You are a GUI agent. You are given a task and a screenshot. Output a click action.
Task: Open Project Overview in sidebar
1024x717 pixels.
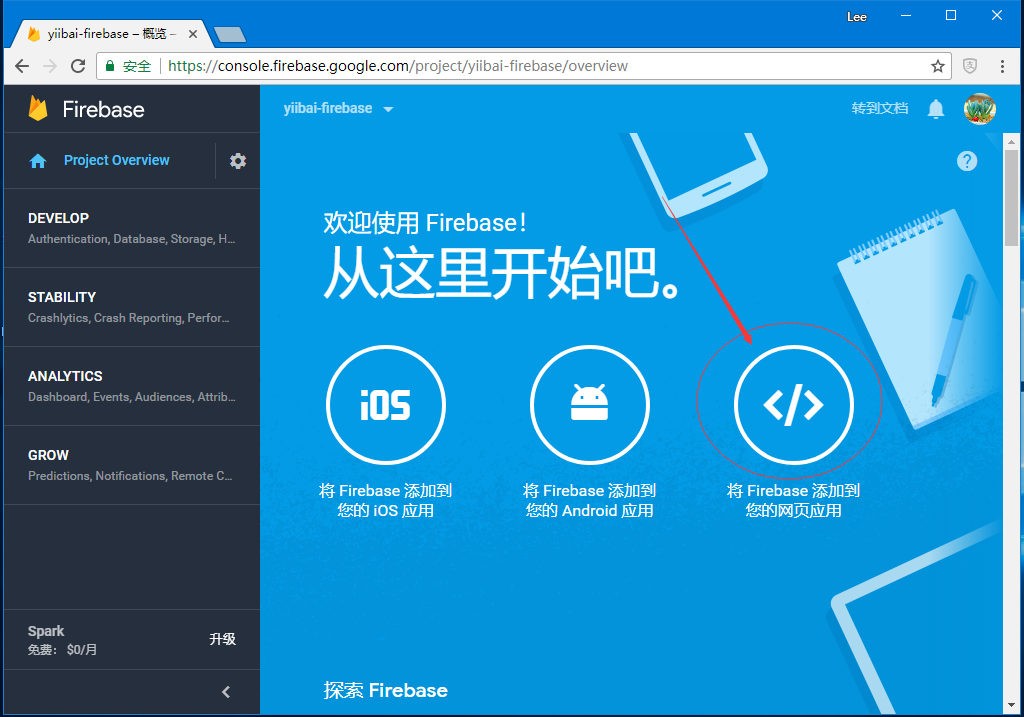click(x=116, y=160)
